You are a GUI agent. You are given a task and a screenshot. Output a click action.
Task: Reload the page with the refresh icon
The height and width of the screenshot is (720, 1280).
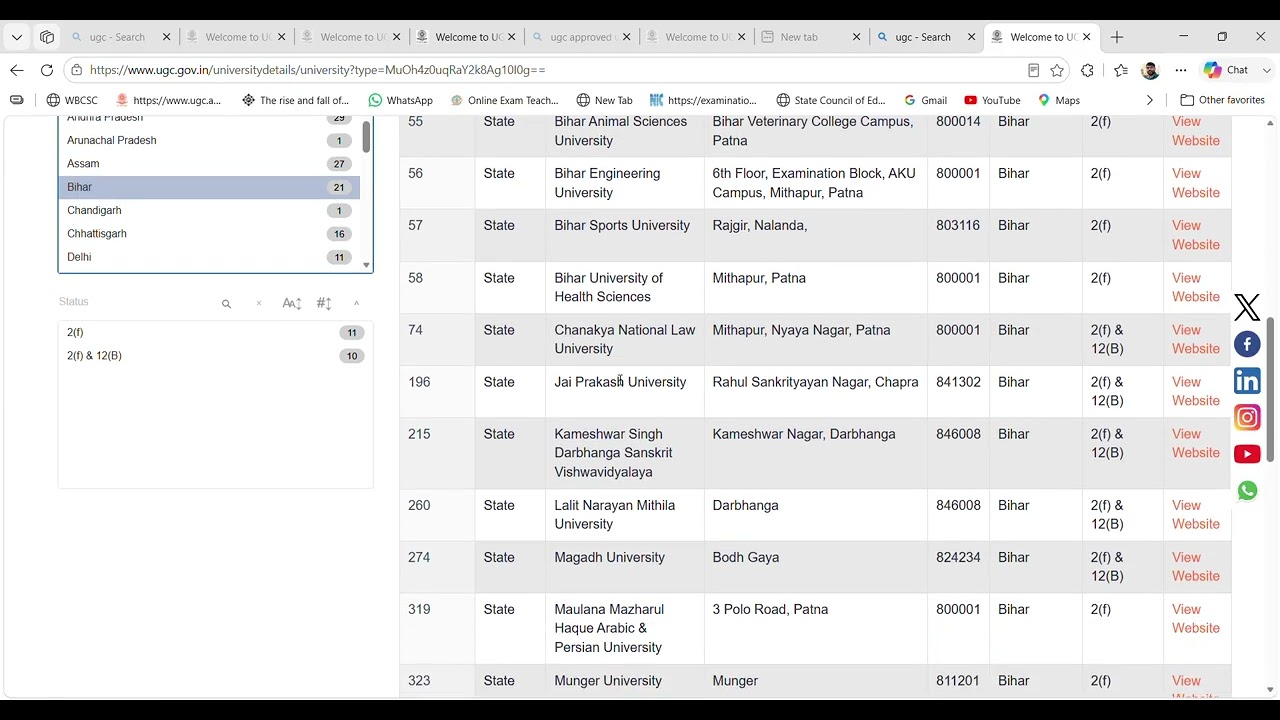click(x=47, y=70)
